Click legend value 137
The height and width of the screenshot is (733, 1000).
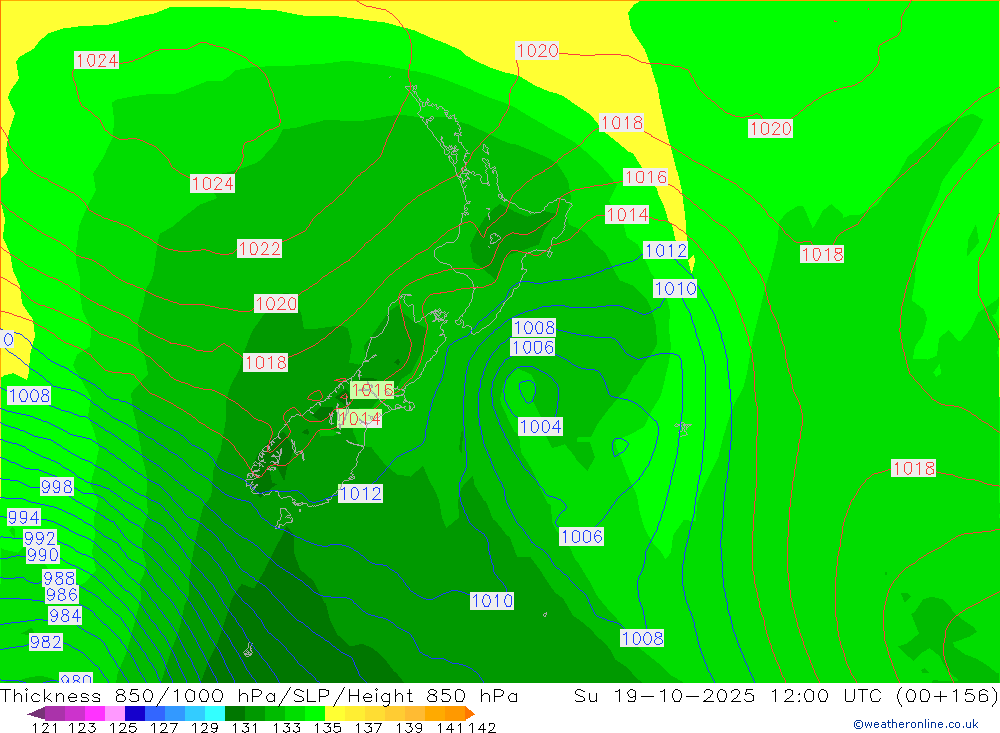(368, 727)
